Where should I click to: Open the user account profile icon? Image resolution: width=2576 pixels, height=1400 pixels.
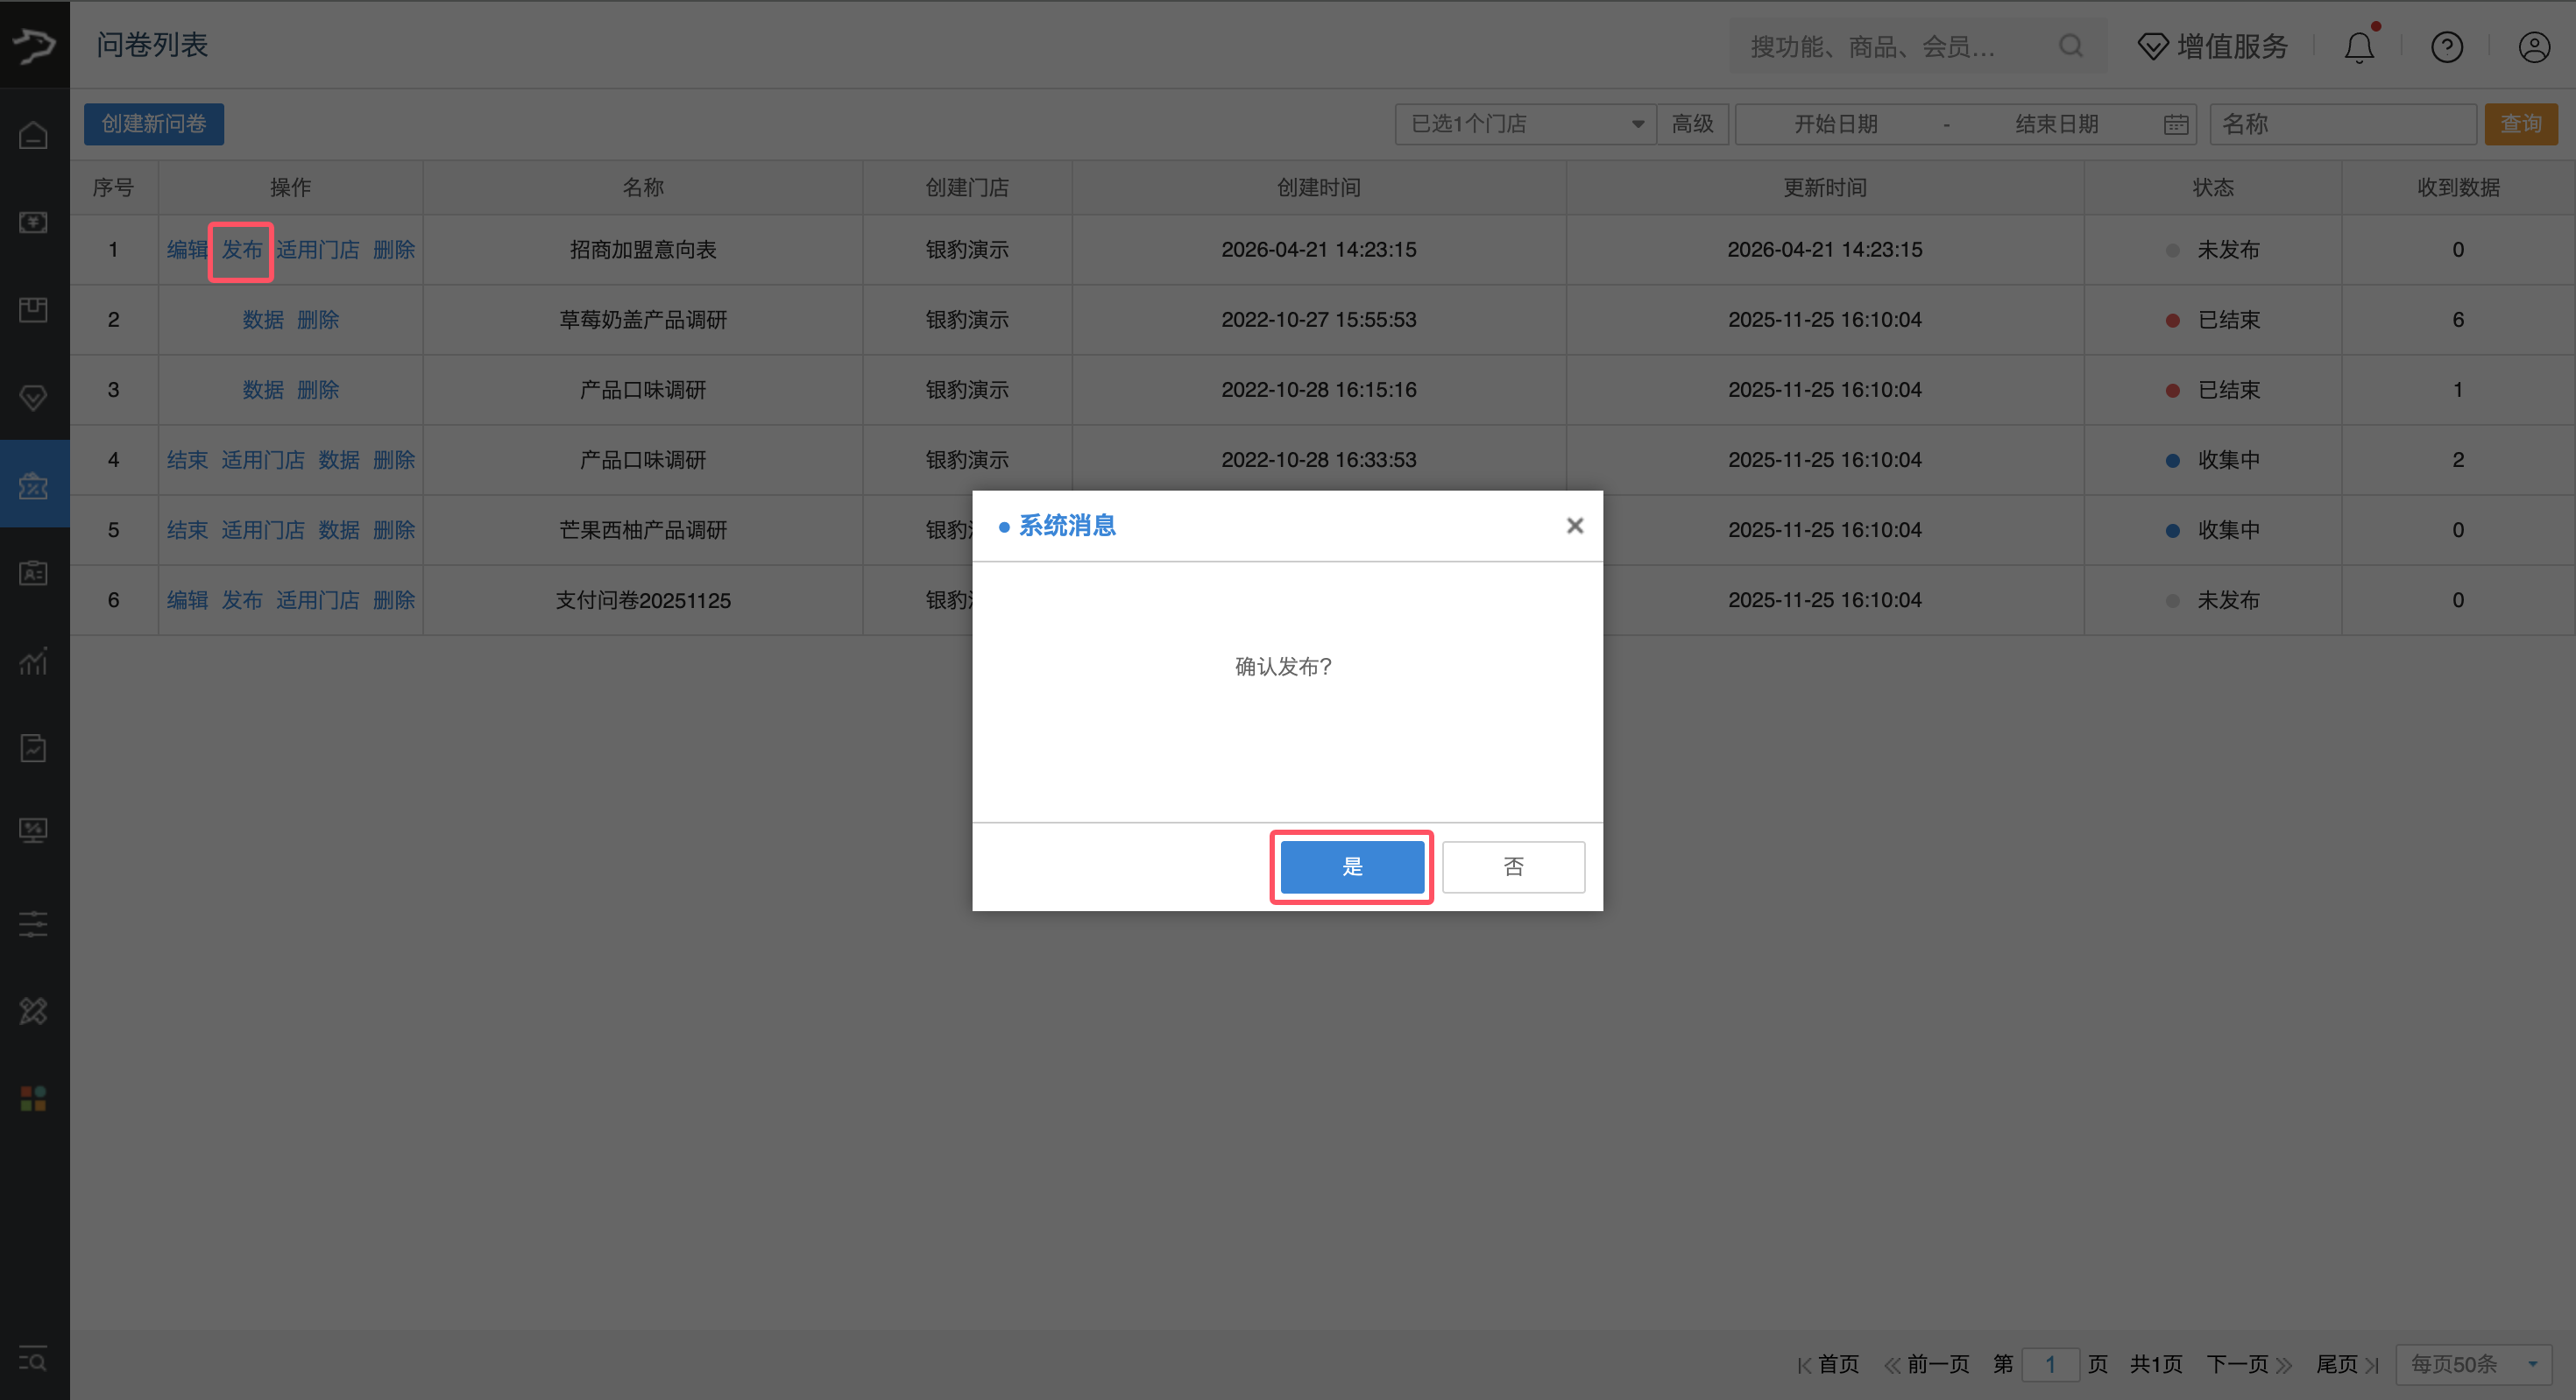[x=2533, y=46]
